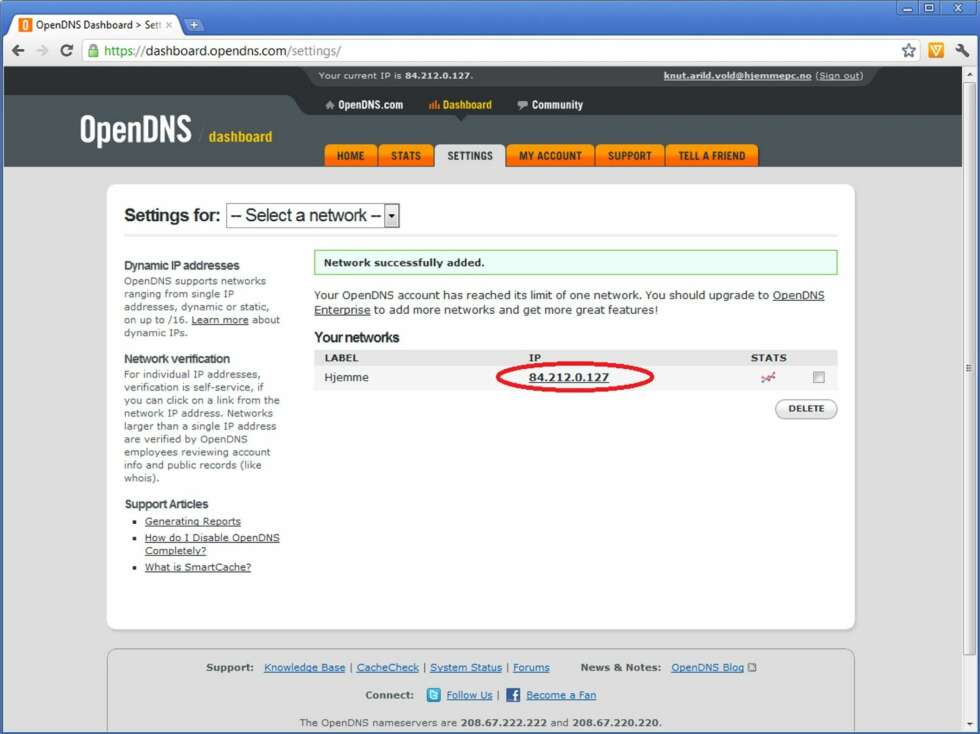Open the wrench settings menu
Image resolution: width=980 pixels, height=734 pixels.
click(962, 51)
